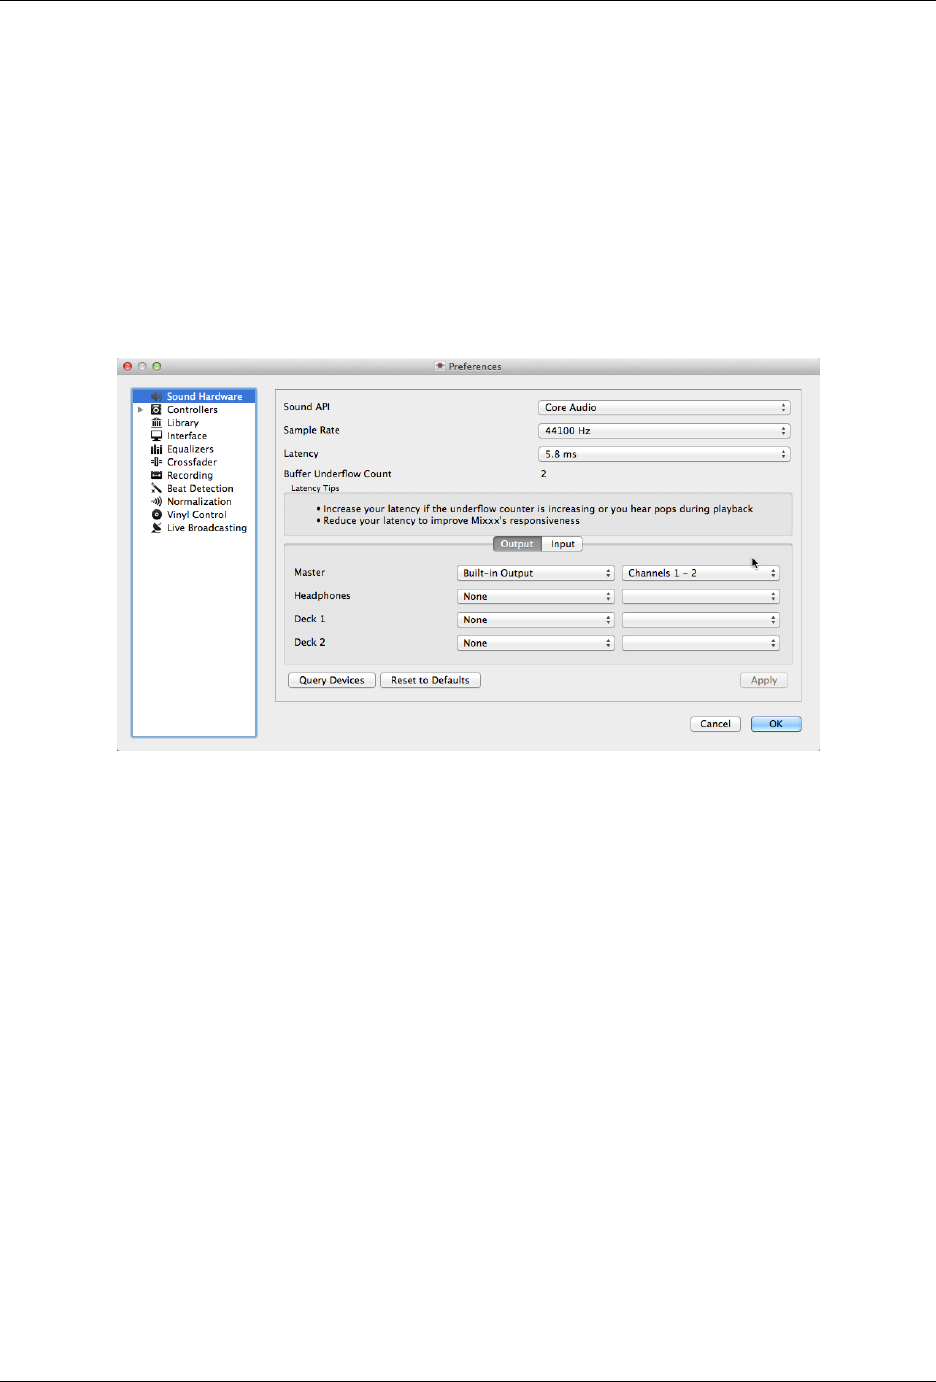
Task: Expand the Controllers tree node
Action: pos(140,410)
